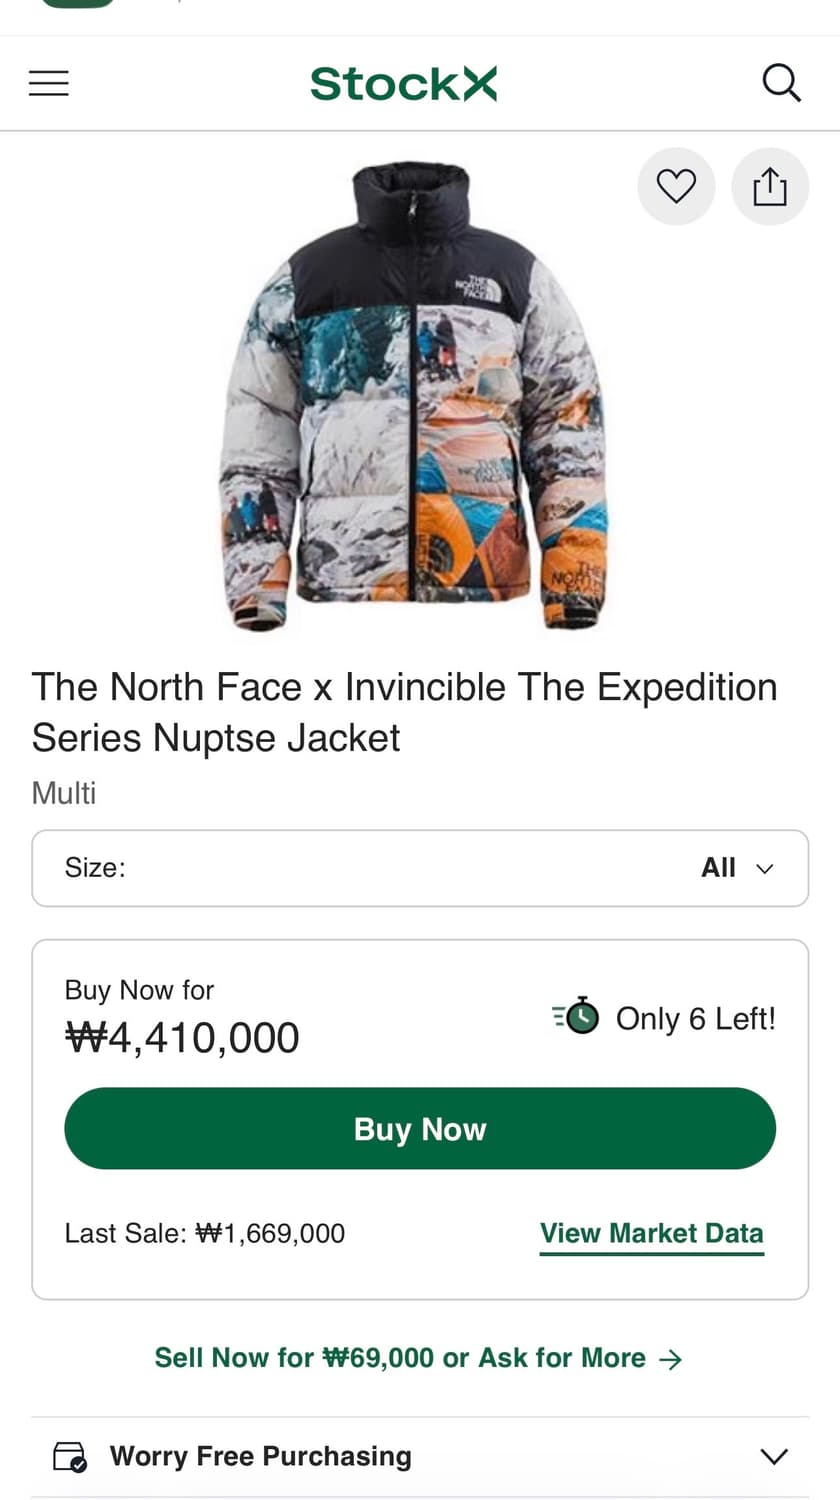This screenshot has width=840, height=1500.
Task: Favorite the jacket with the heart icon
Action: point(676,186)
